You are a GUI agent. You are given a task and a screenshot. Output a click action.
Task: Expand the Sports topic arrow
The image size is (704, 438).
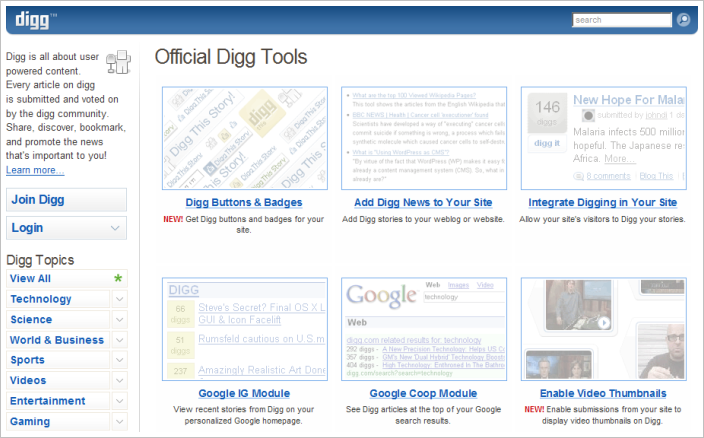(119, 360)
